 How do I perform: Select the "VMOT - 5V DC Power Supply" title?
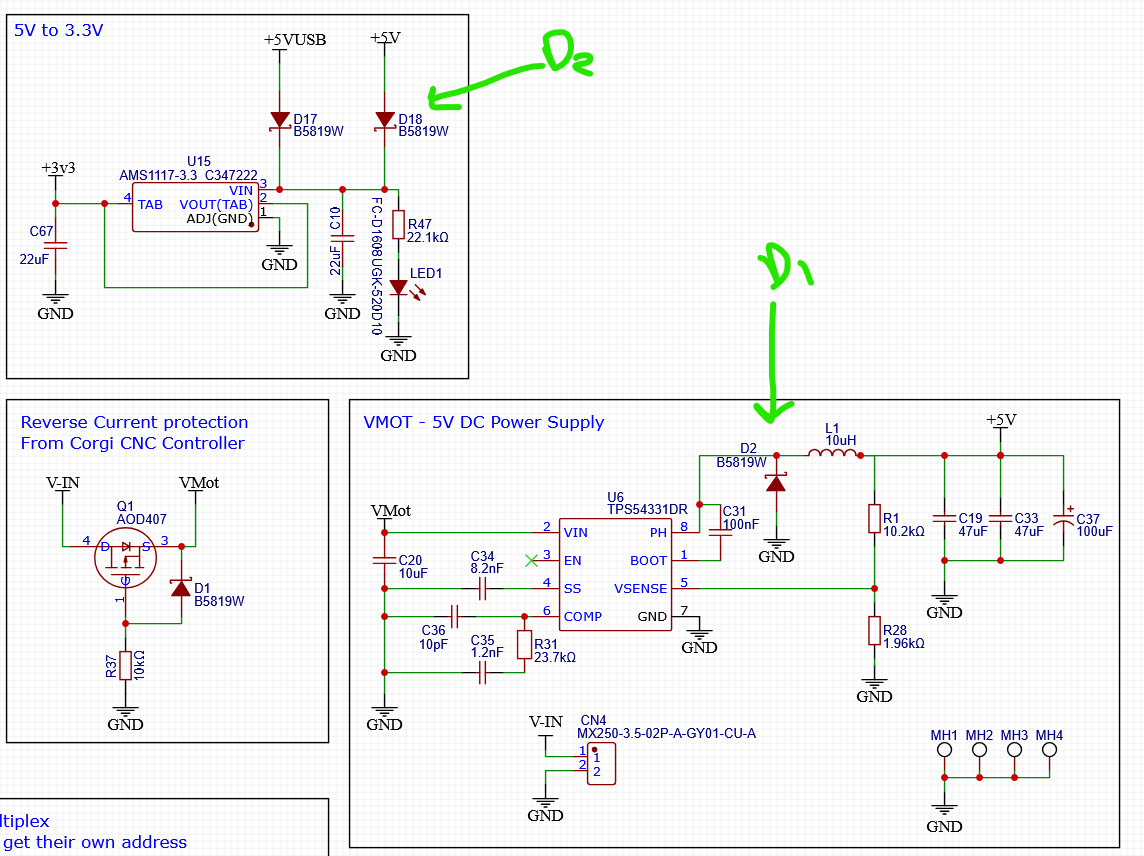pyautogui.click(x=483, y=422)
